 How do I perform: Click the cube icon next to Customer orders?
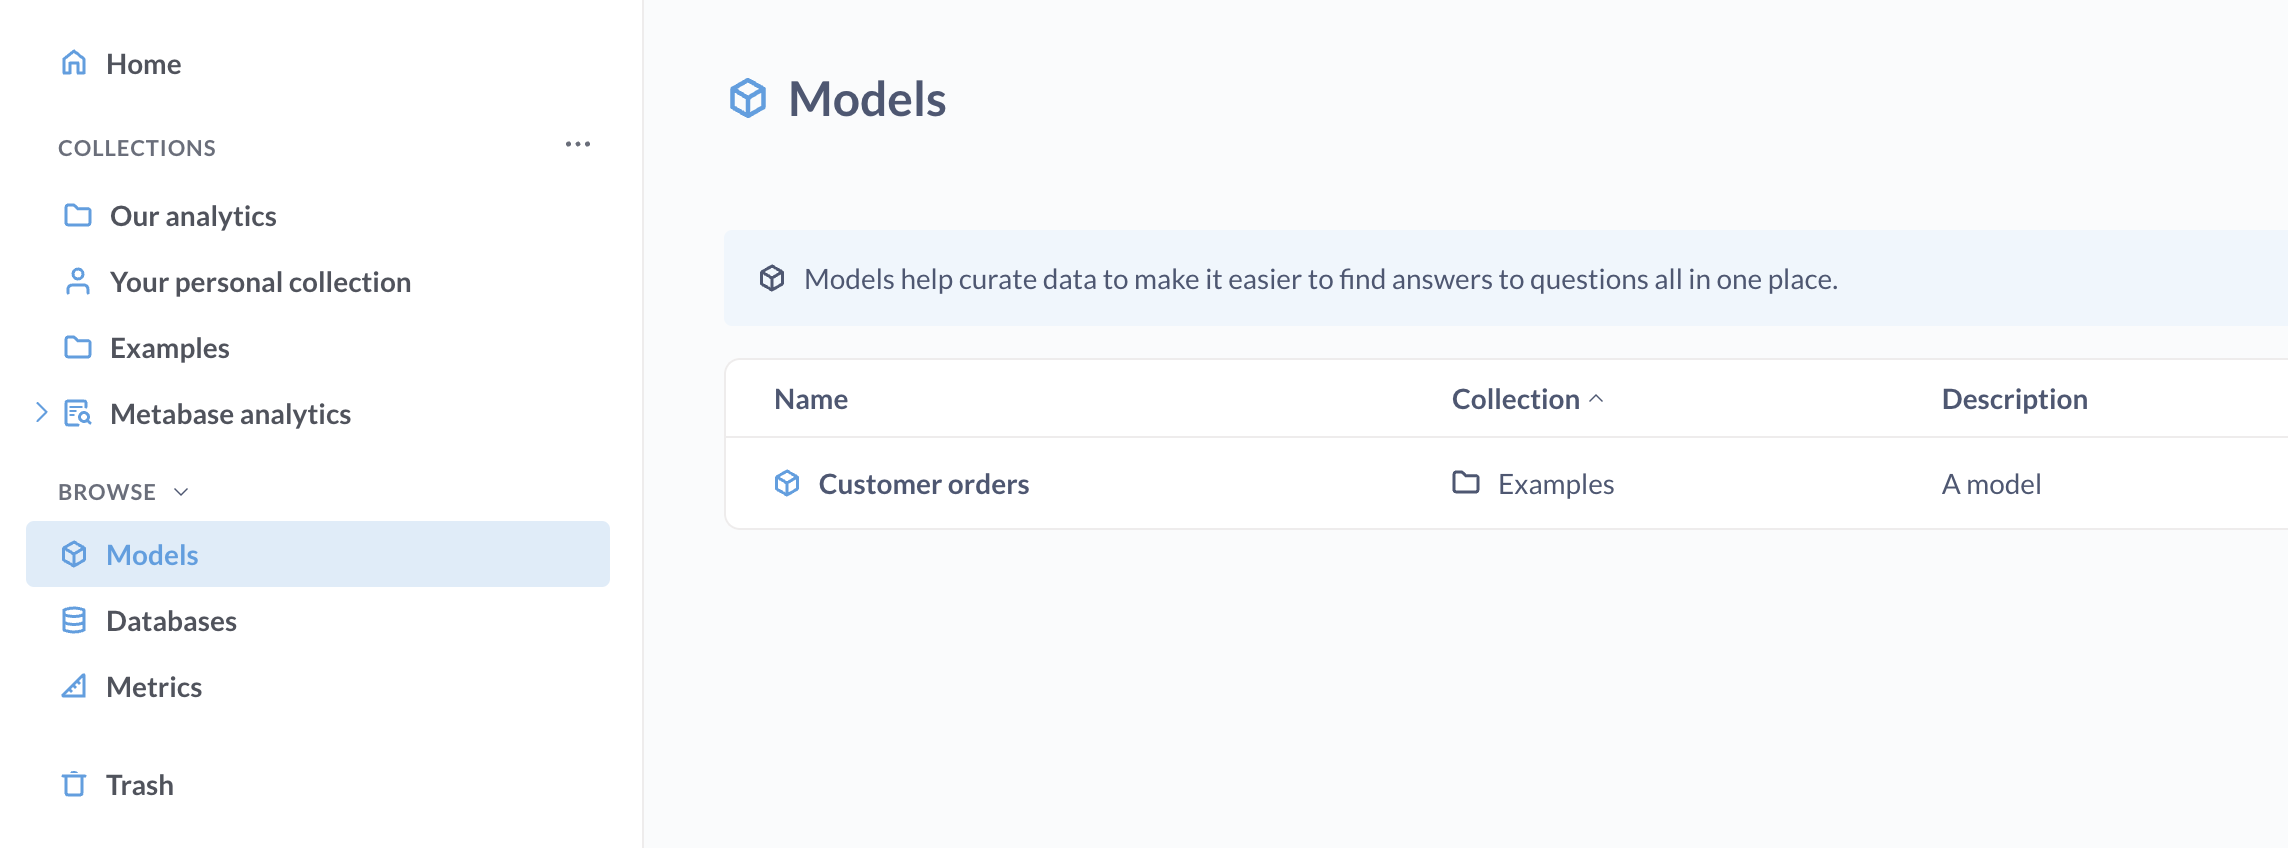click(x=787, y=483)
